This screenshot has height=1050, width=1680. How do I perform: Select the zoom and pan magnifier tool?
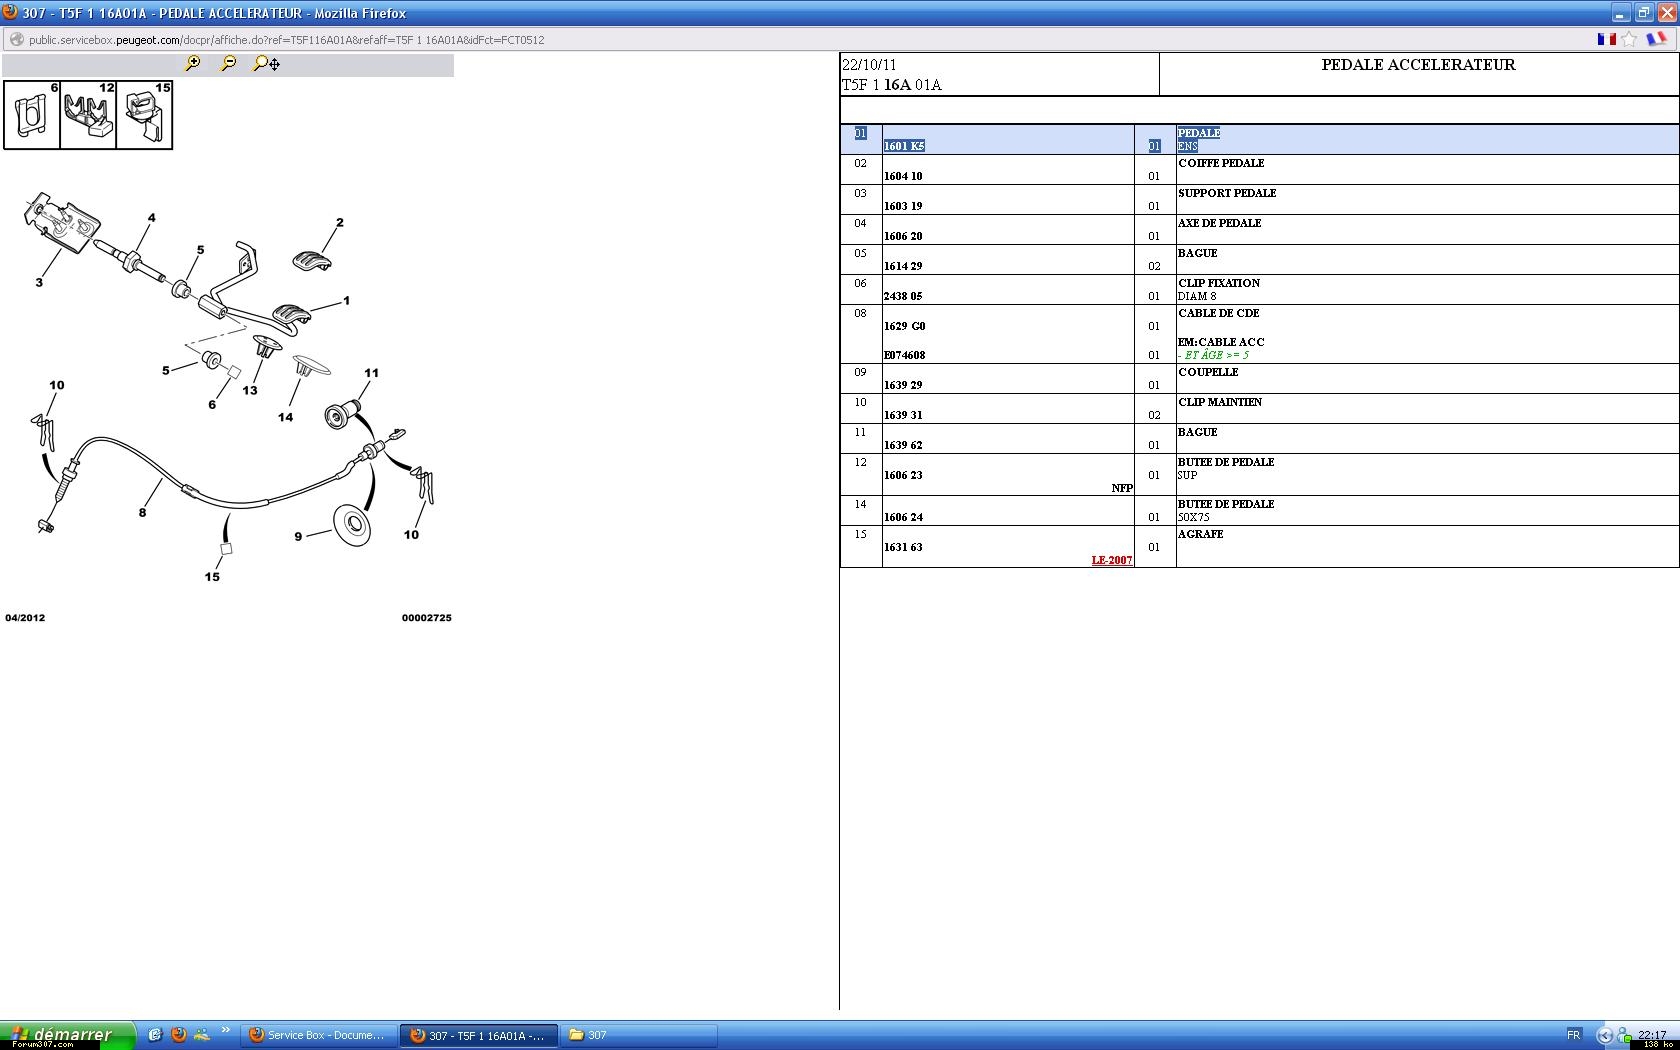click(266, 64)
